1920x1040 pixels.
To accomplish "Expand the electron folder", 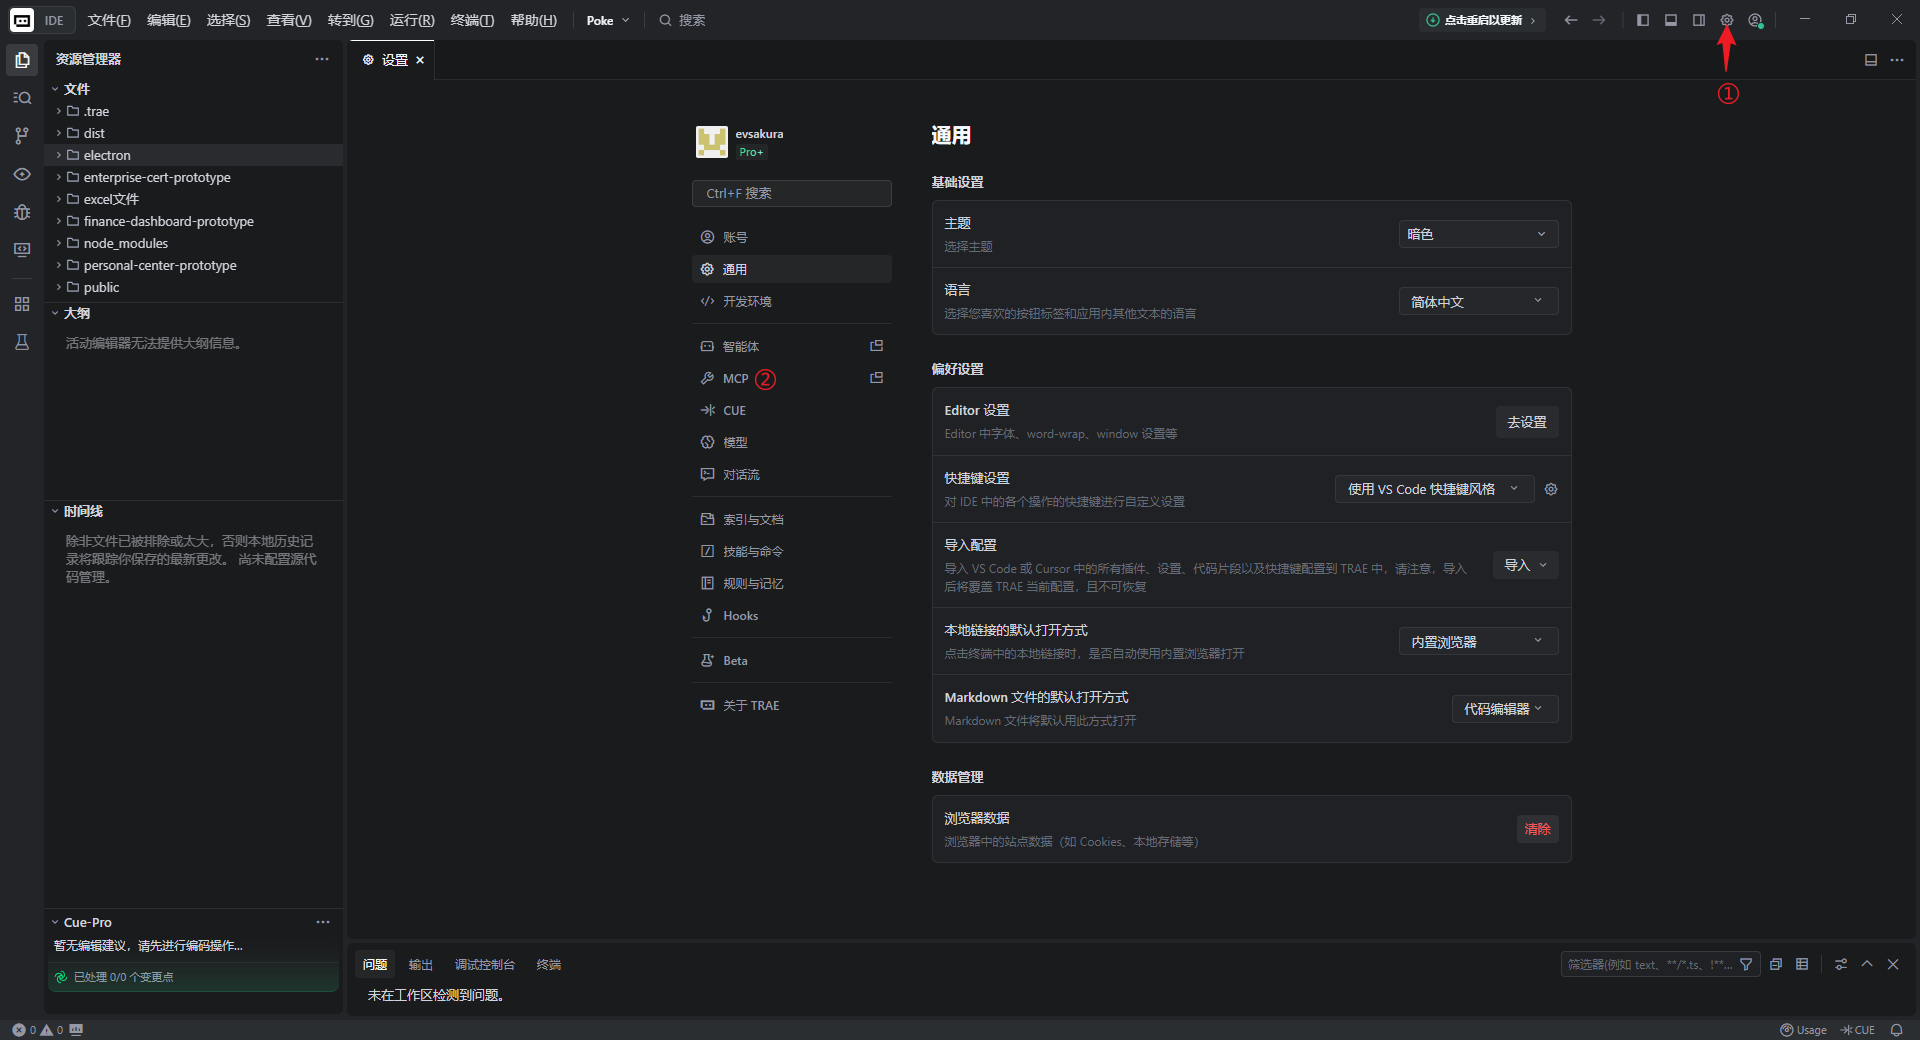I will [x=195, y=155].
